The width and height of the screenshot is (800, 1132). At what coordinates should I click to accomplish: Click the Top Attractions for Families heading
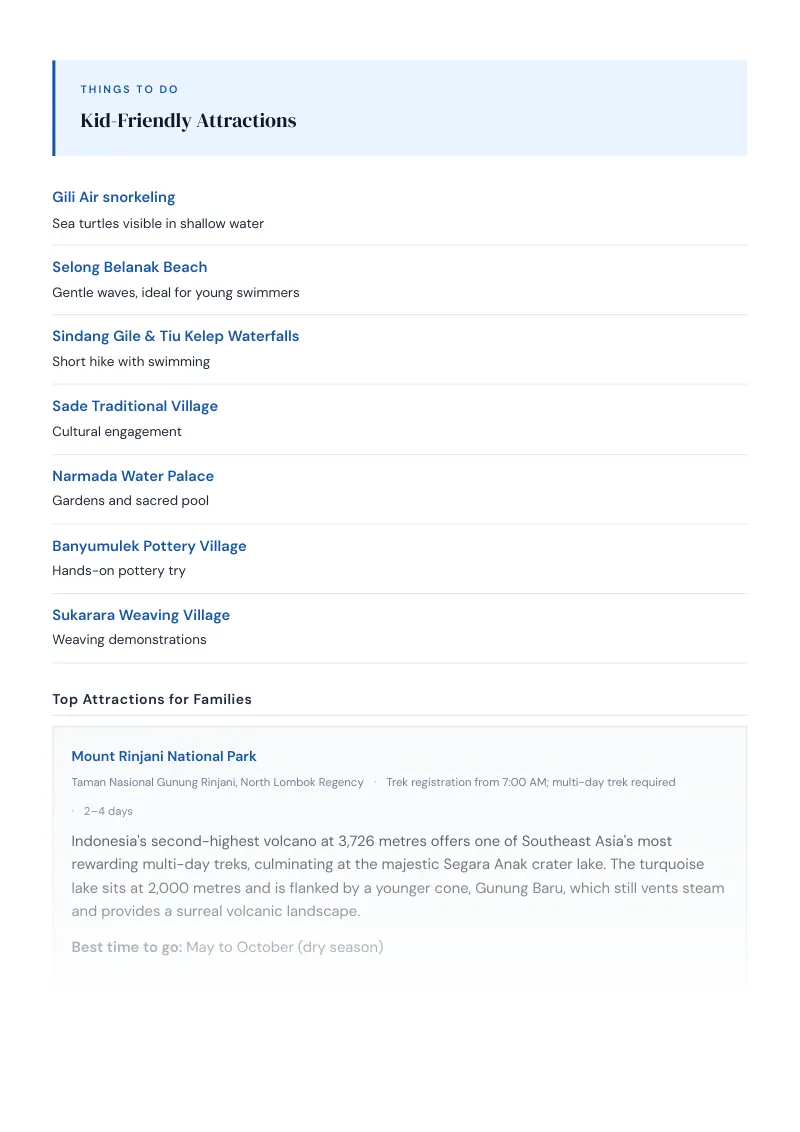point(152,699)
